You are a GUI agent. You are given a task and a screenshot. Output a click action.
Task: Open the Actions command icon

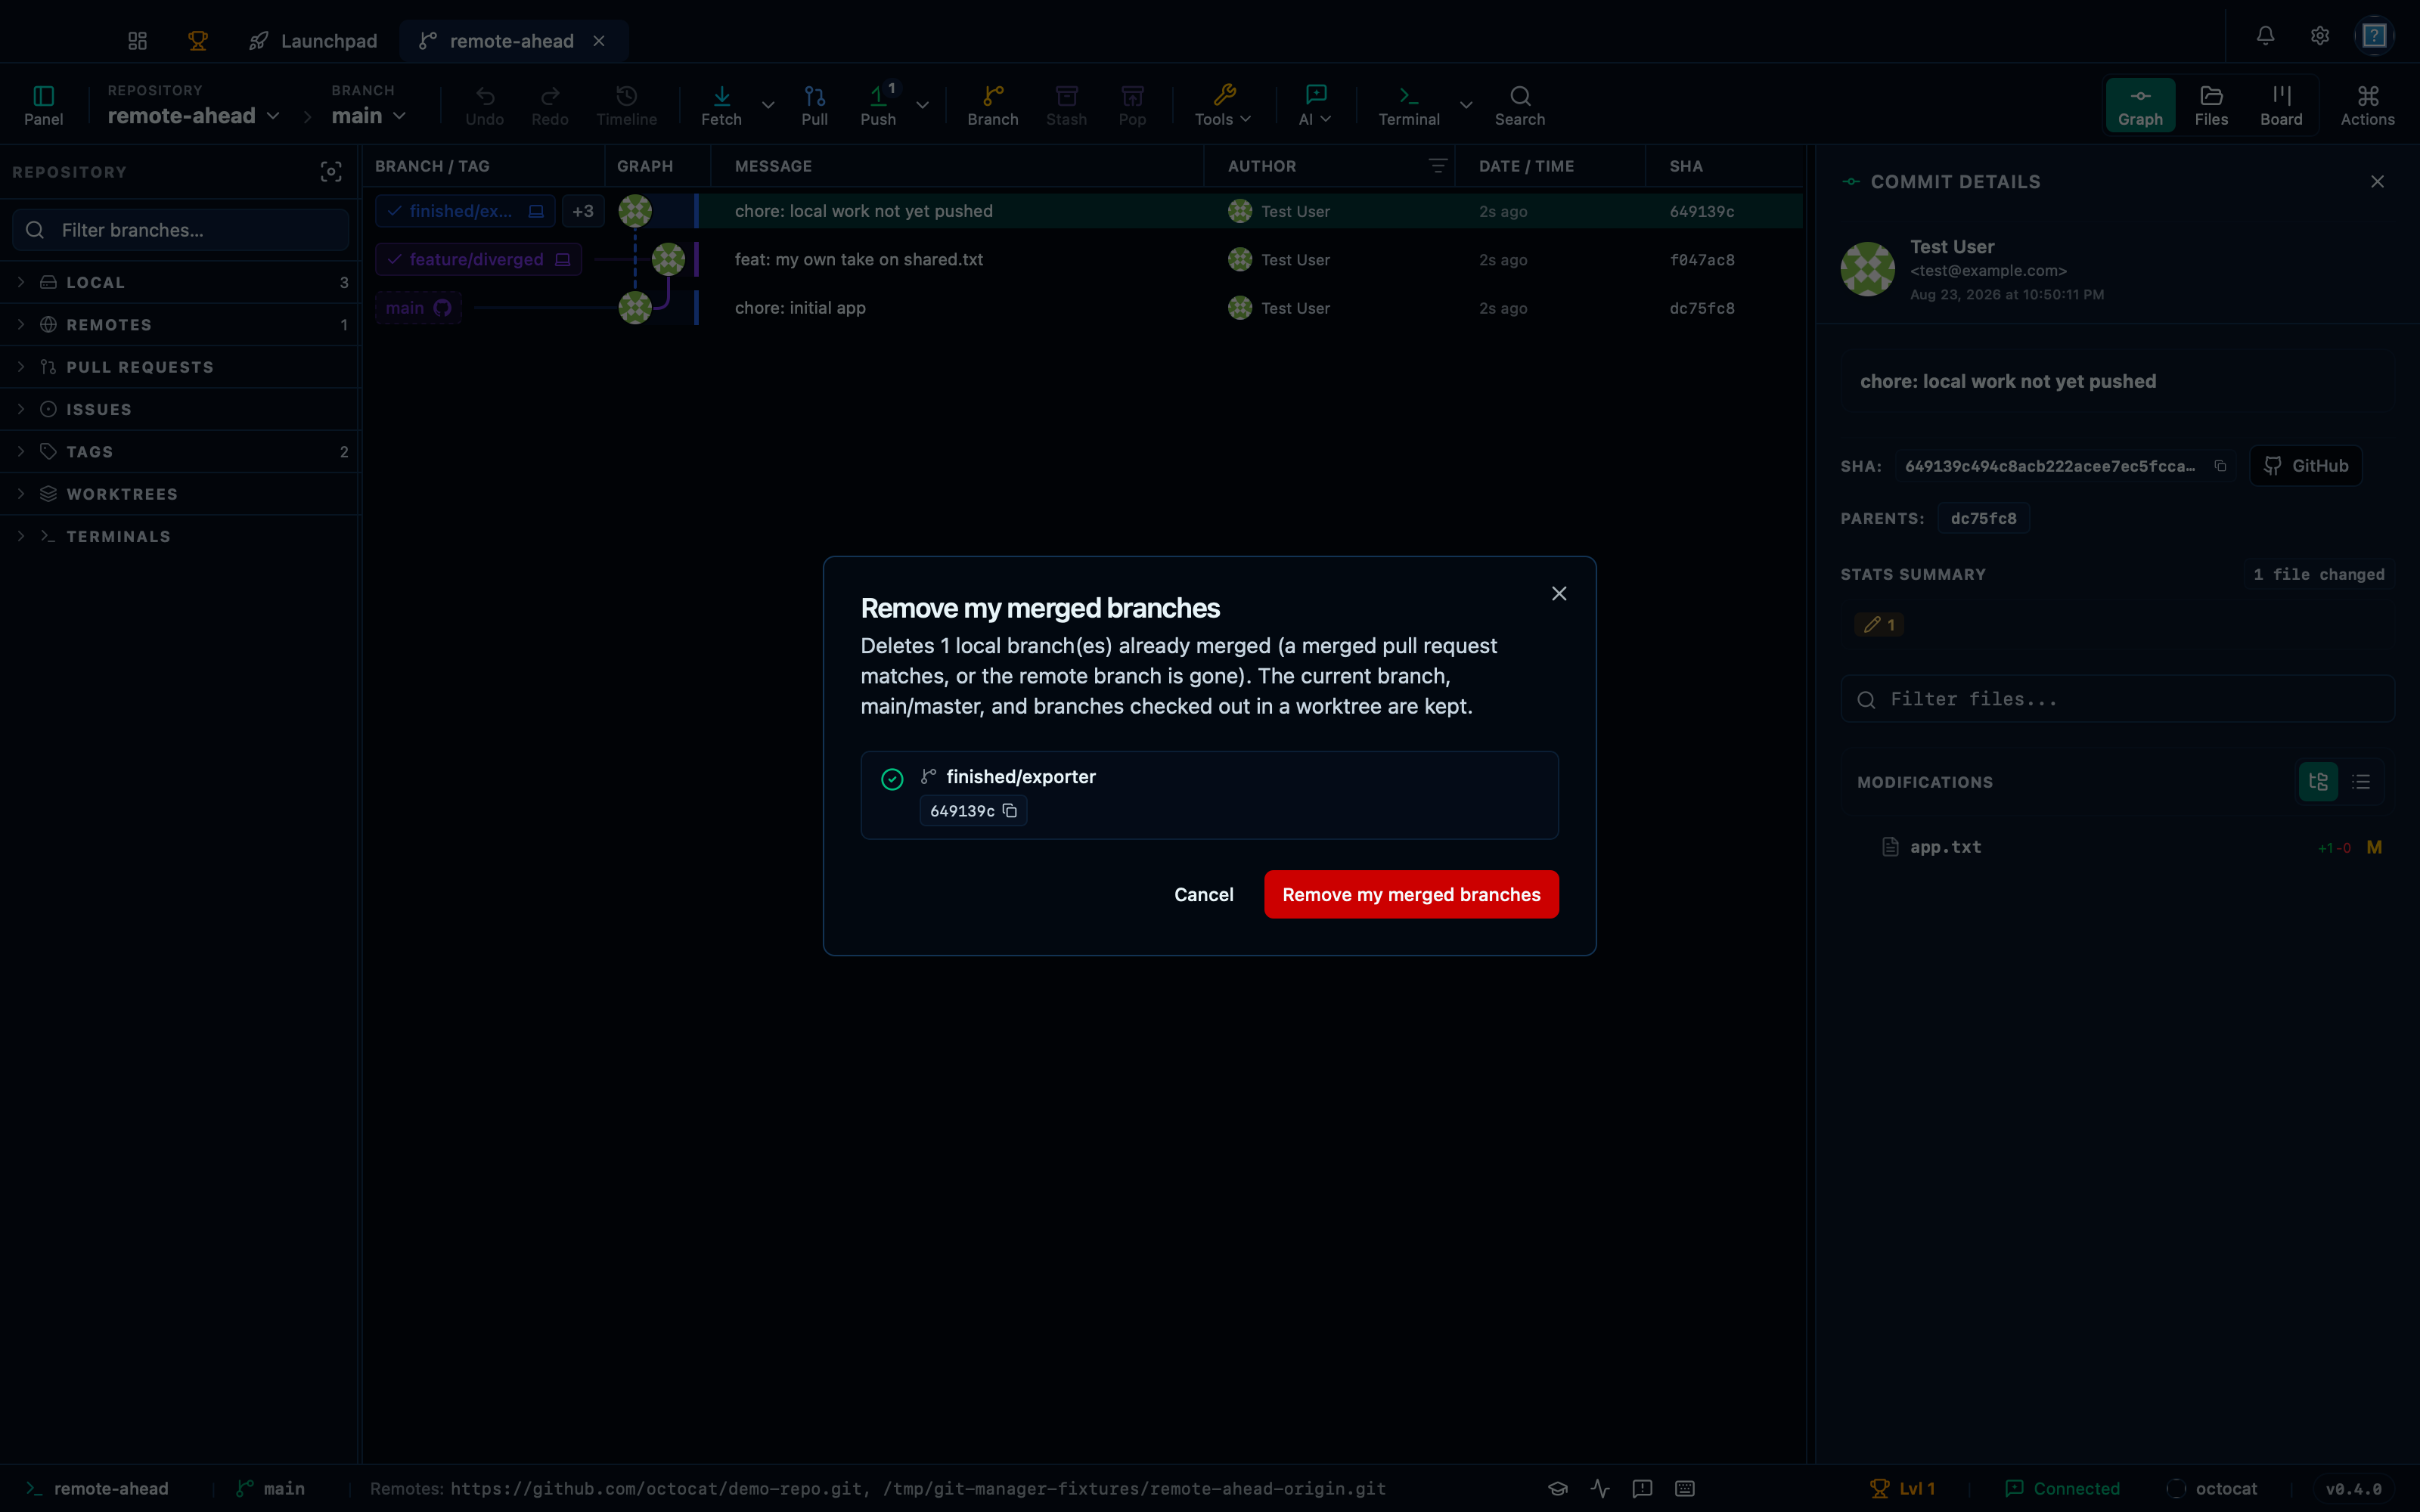click(x=2368, y=105)
